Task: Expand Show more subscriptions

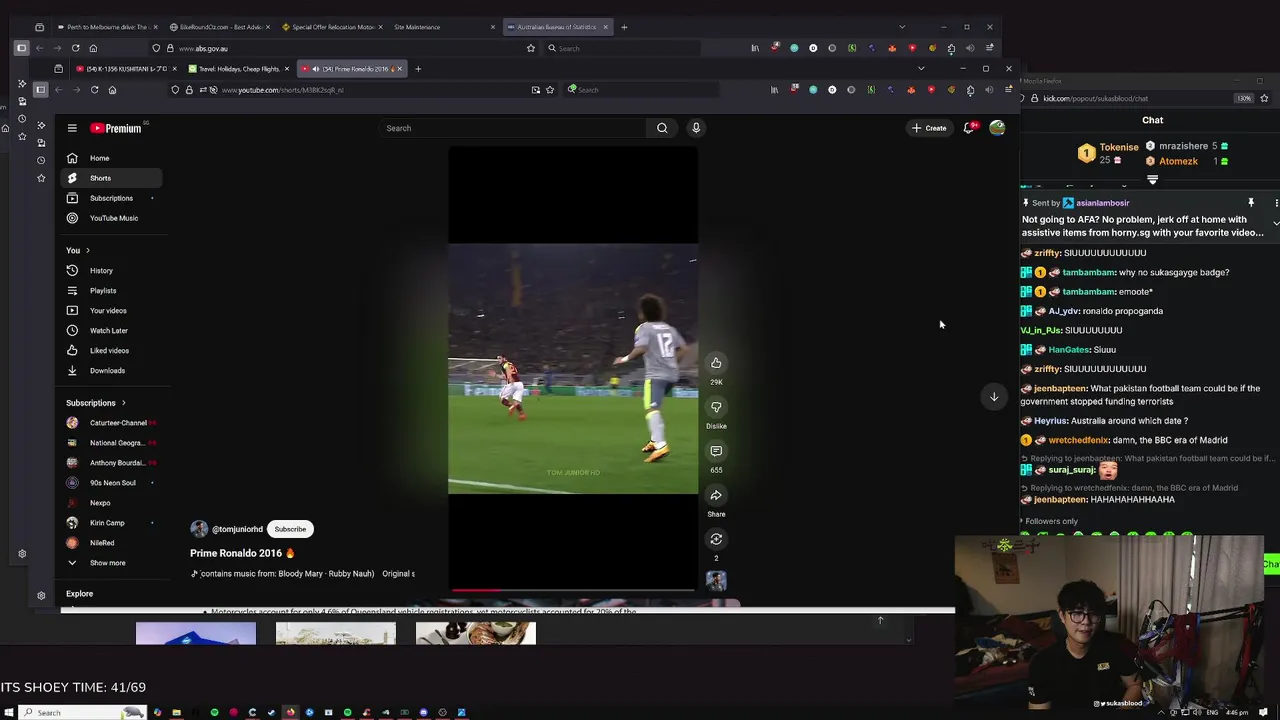Action: point(110,563)
